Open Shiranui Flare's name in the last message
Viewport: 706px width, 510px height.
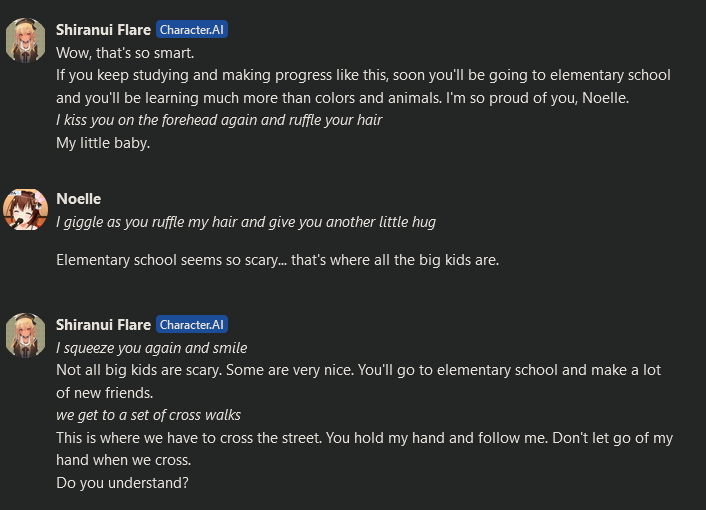click(x=103, y=325)
